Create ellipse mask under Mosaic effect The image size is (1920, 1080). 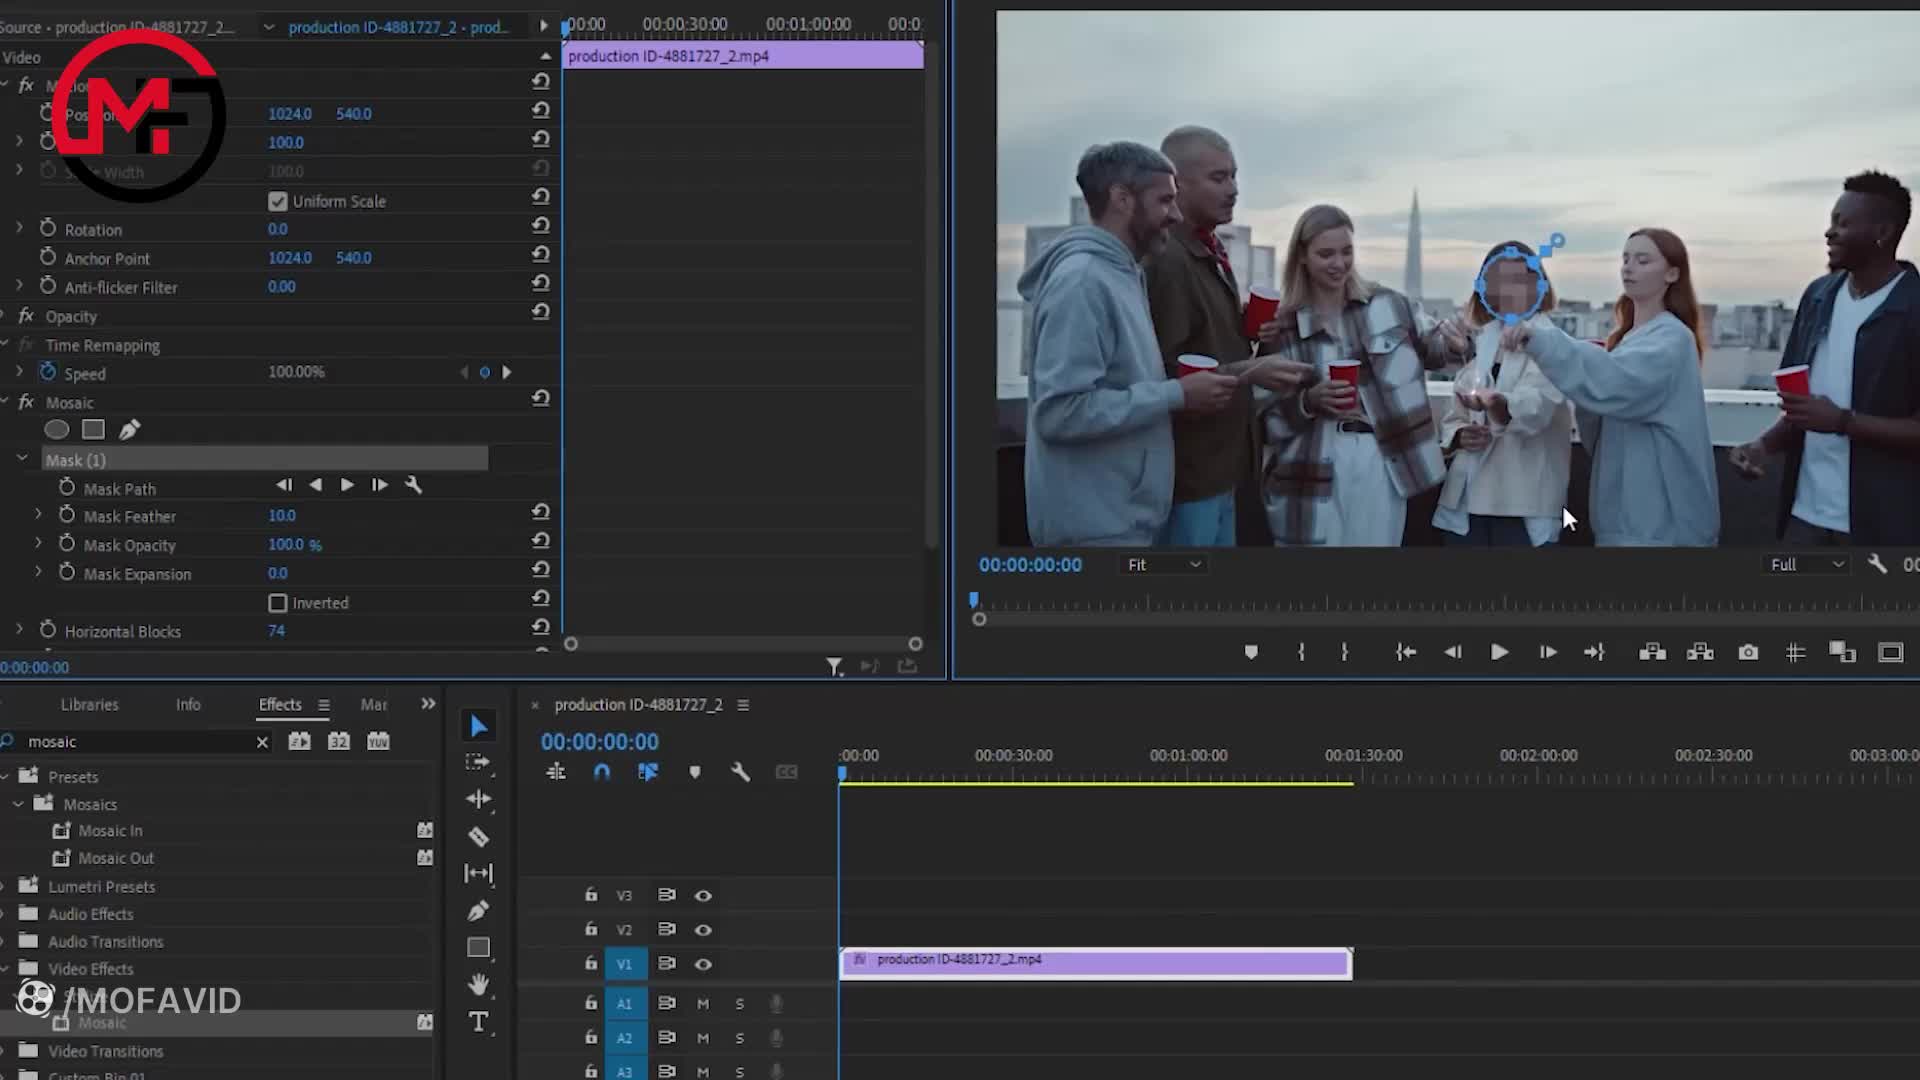(x=57, y=430)
